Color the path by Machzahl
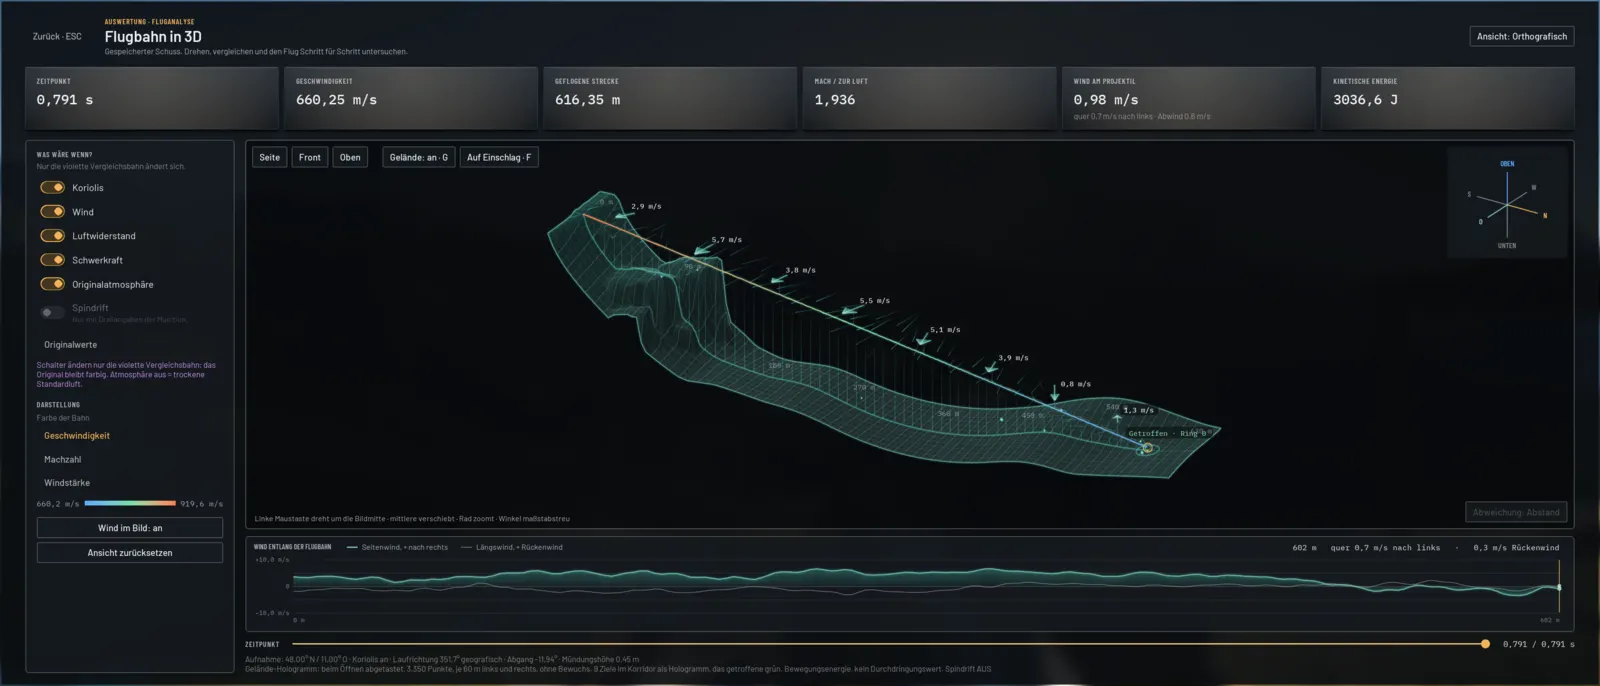Viewport: 1600px width, 686px height. click(x=63, y=459)
